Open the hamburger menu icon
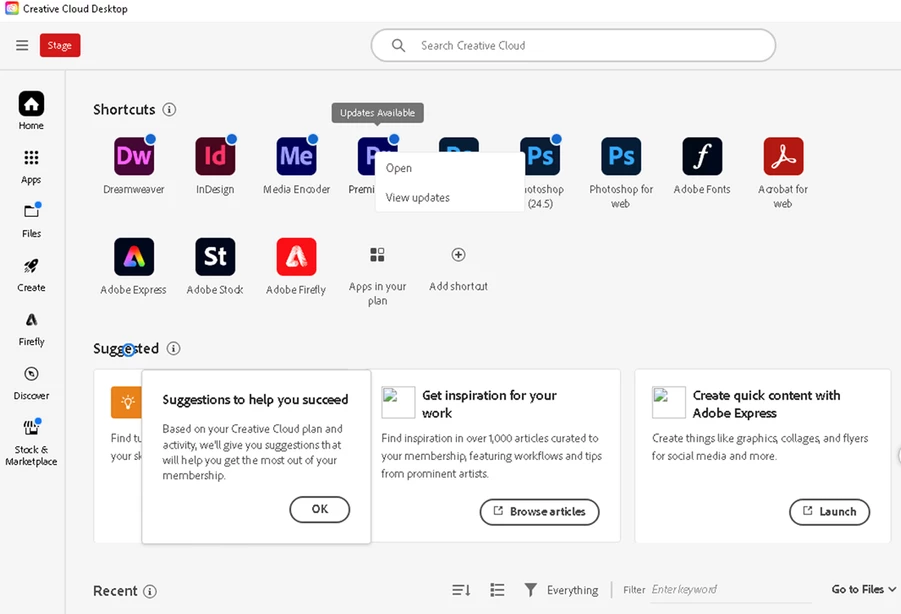901x614 pixels. click(22, 45)
